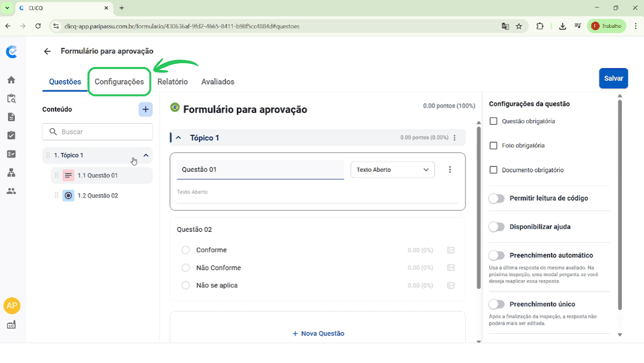Go back using the form's back arrow

click(47, 51)
